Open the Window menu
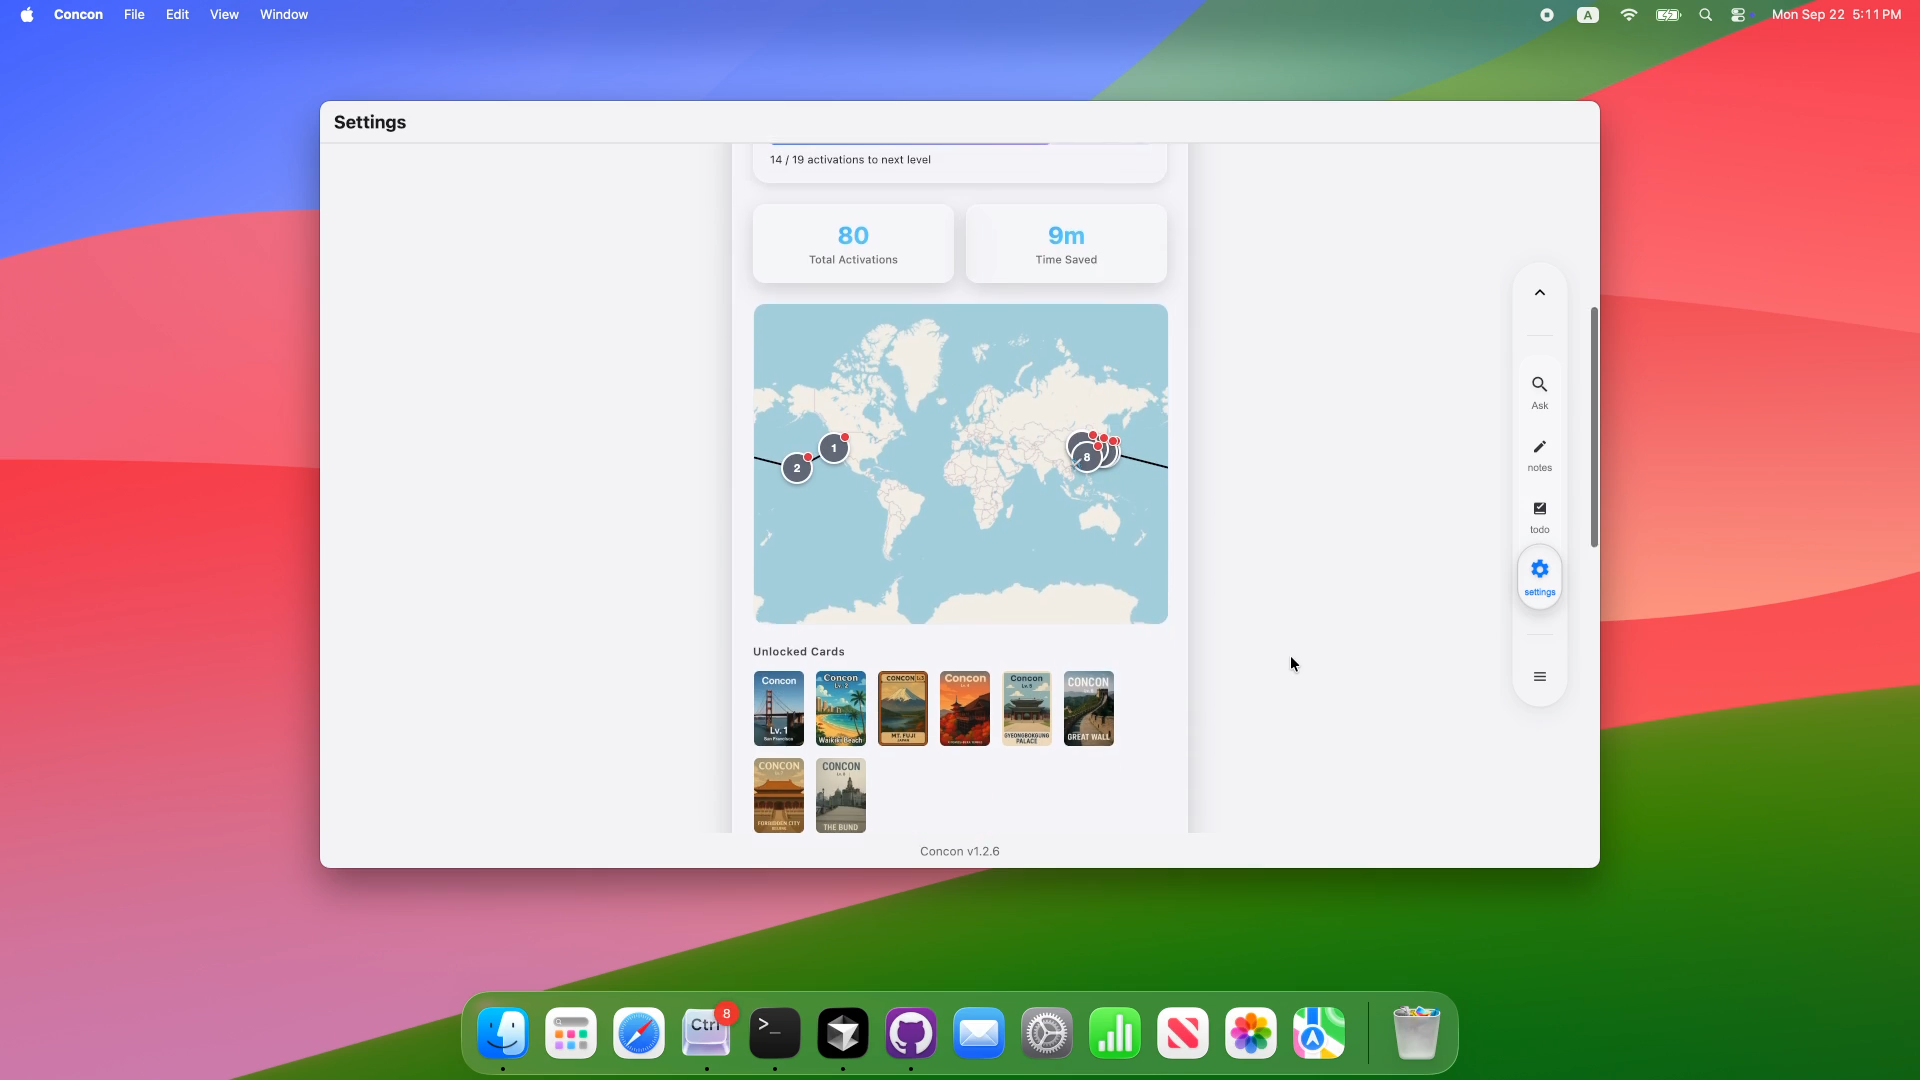This screenshot has height=1080, width=1920. pyautogui.click(x=284, y=14)
